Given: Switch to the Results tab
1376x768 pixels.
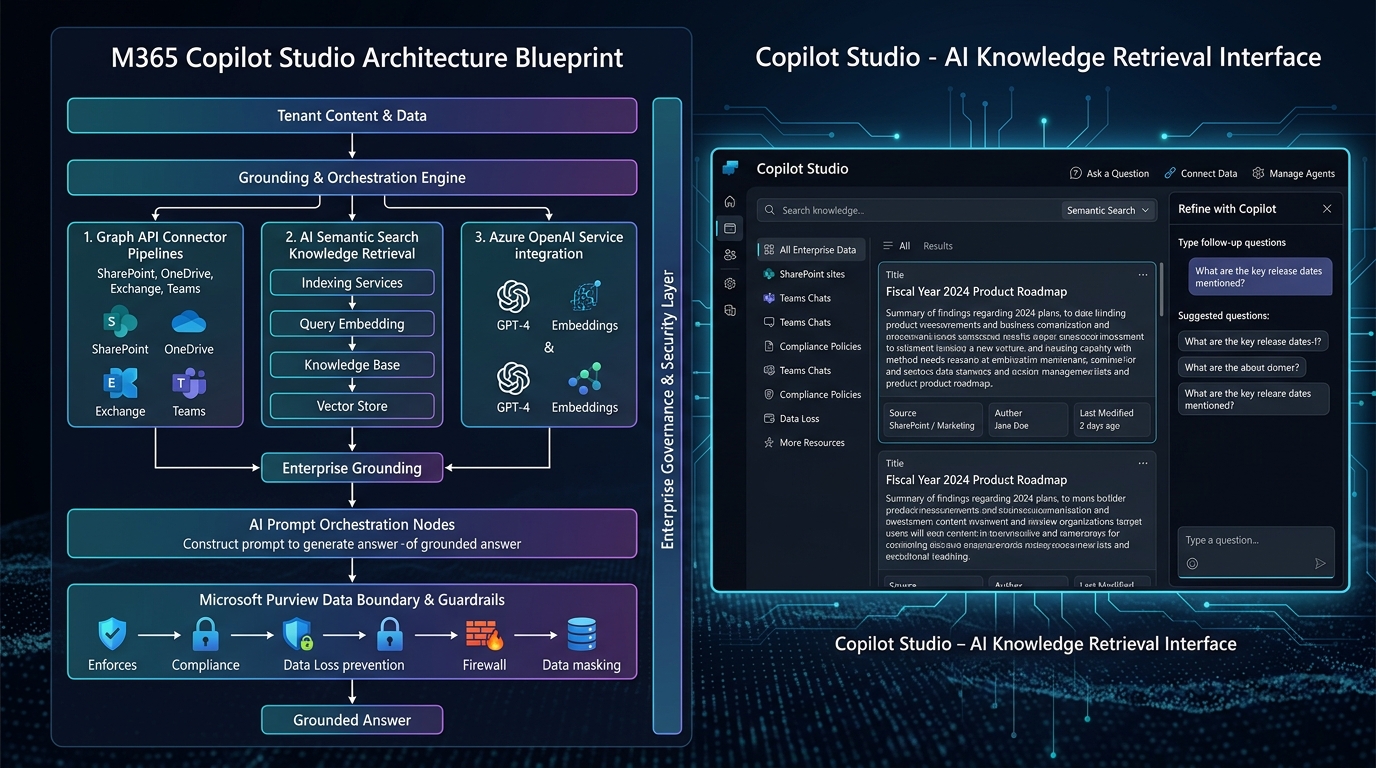Looking at the screenshot, I should tap(938, 246).
